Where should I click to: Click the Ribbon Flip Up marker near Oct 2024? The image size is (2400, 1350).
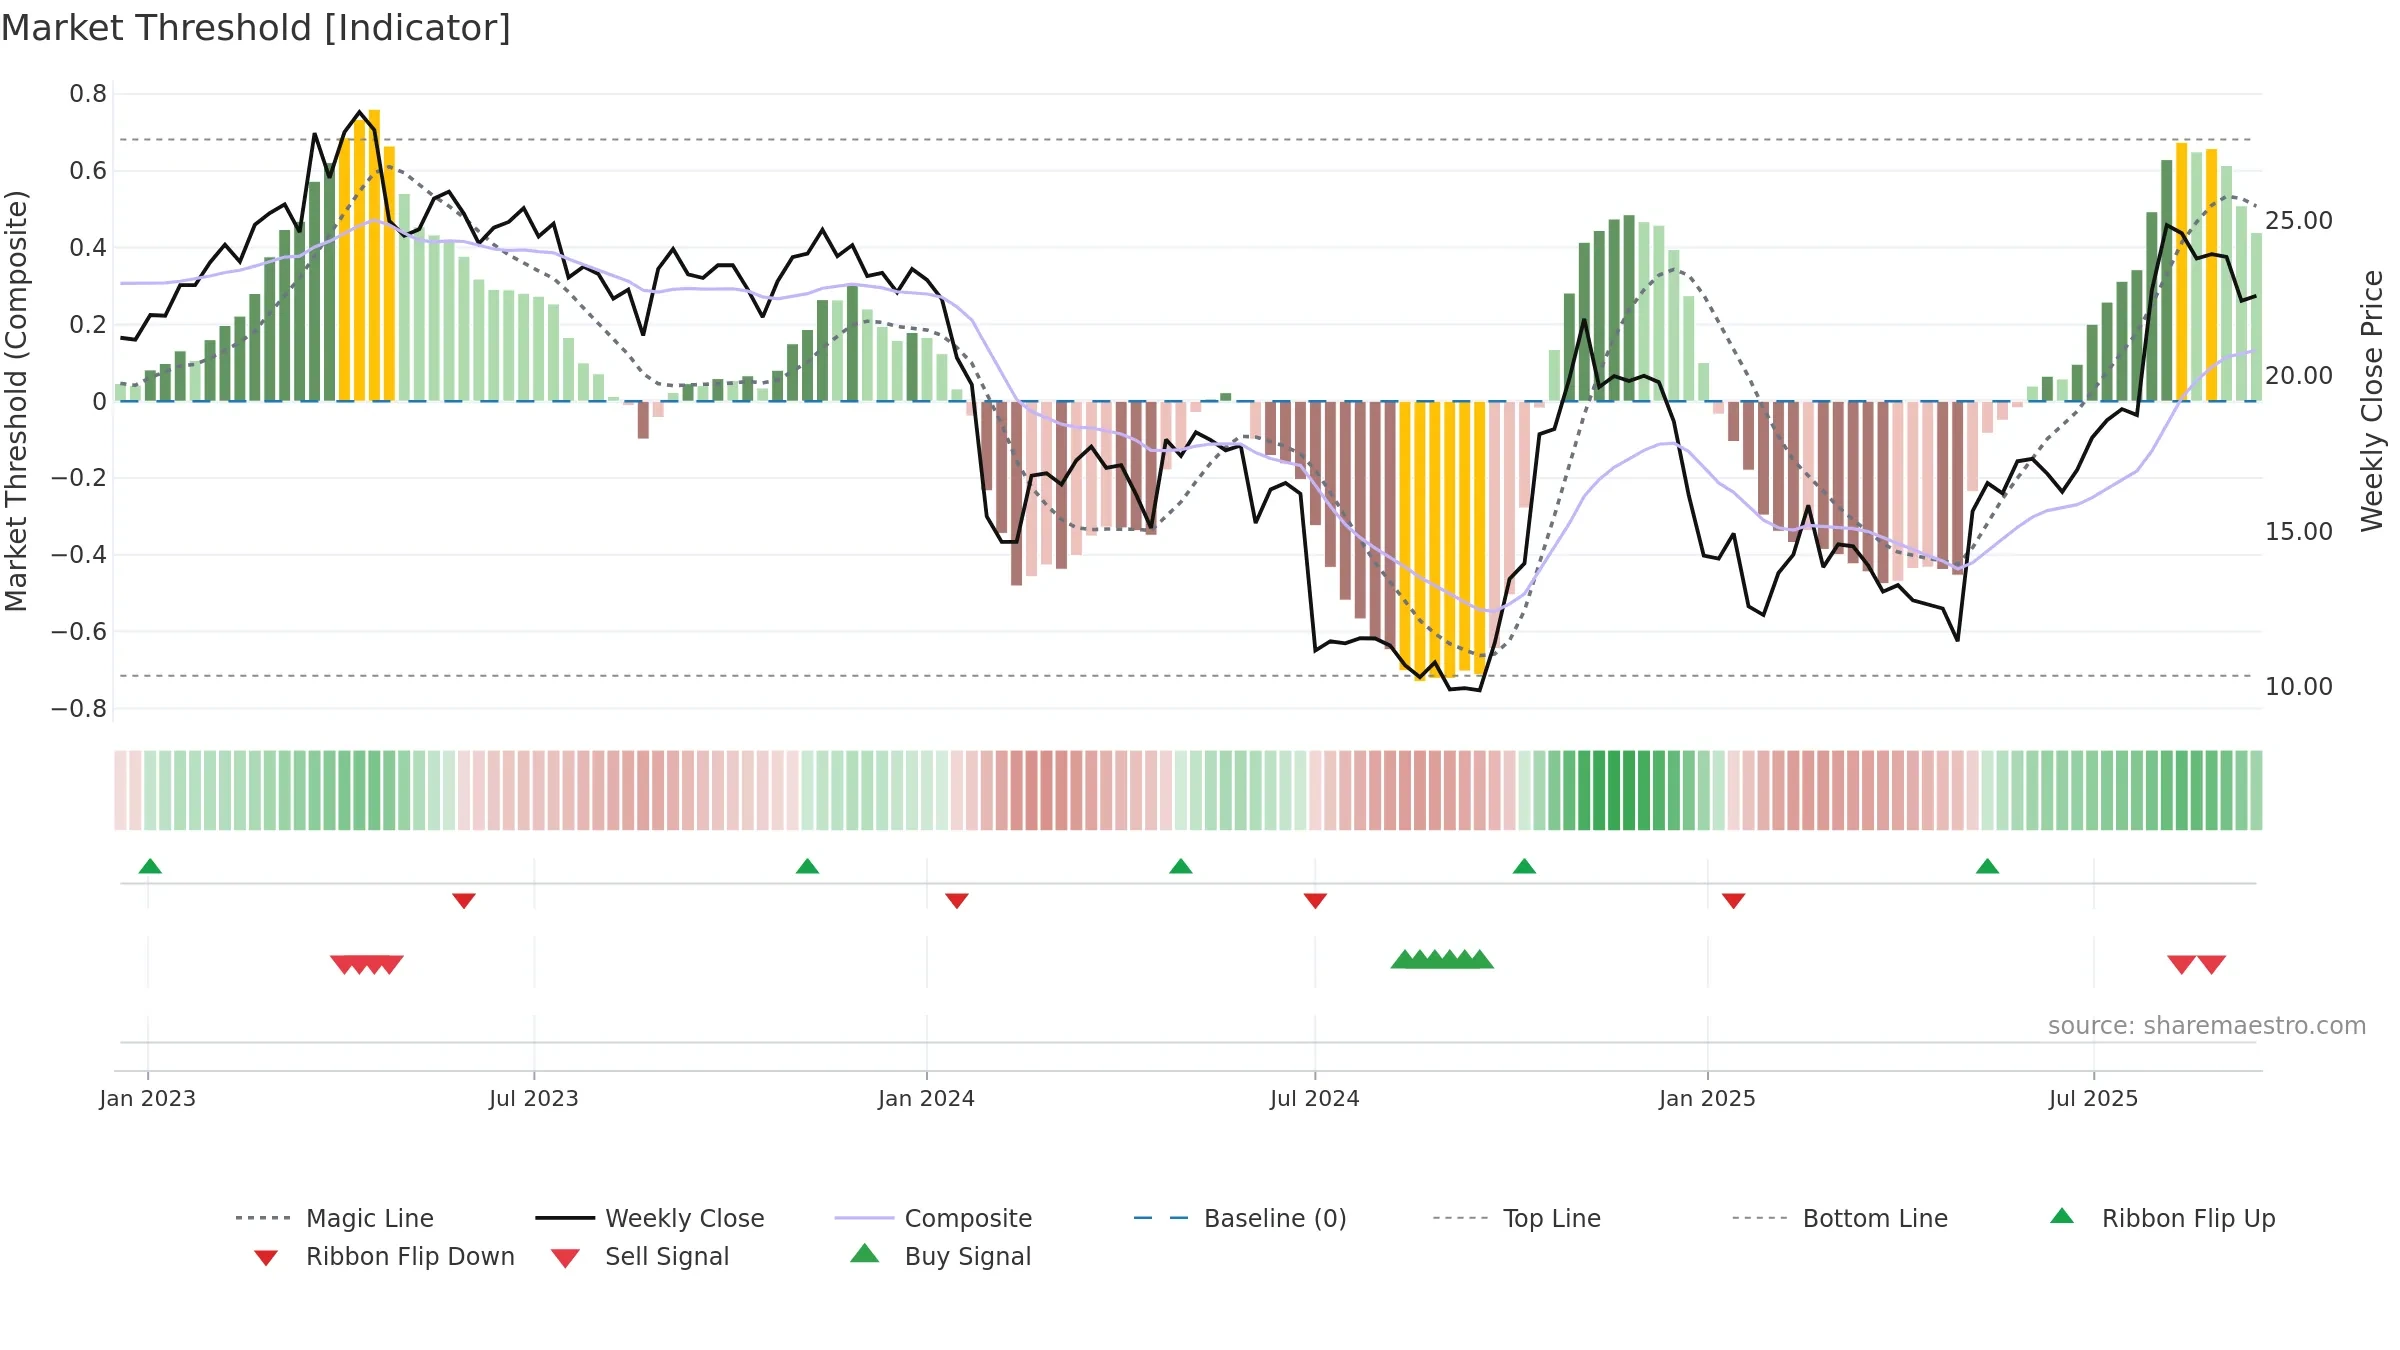point(1525,866)
